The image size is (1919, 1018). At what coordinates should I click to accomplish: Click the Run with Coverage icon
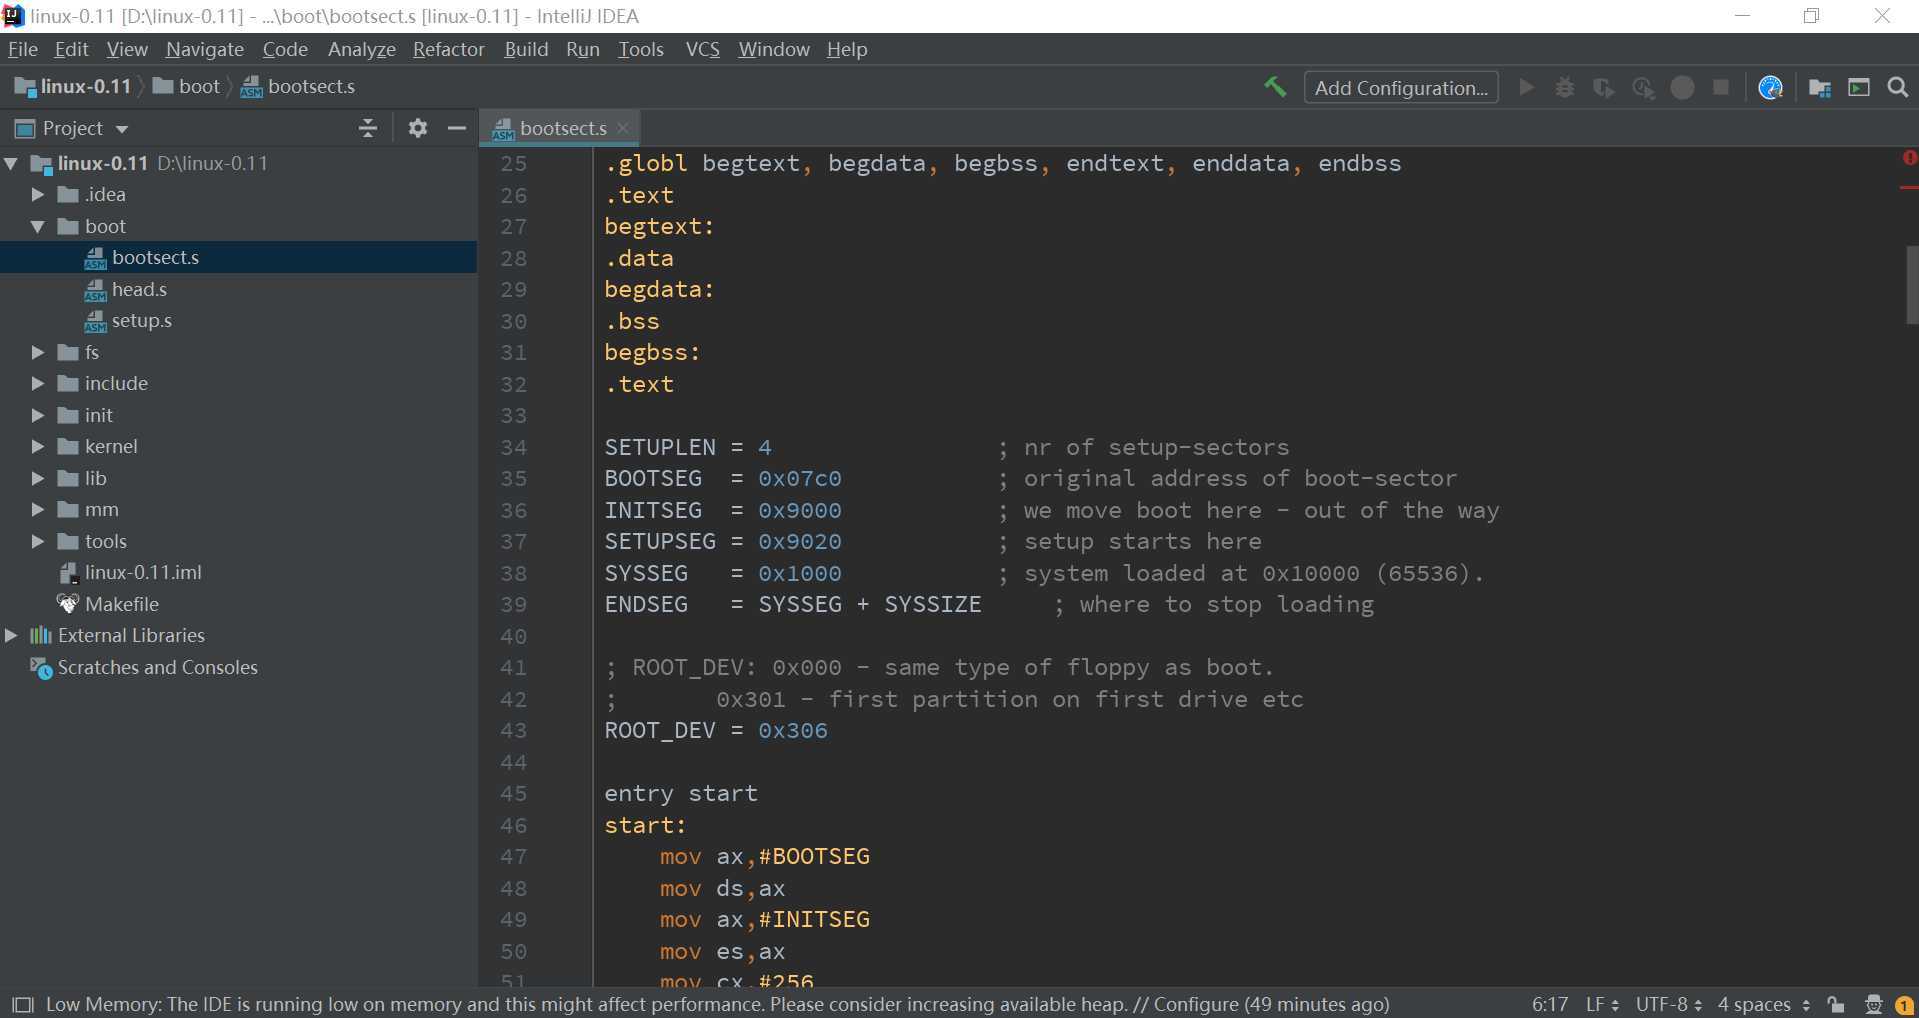tap(1604, 88)
